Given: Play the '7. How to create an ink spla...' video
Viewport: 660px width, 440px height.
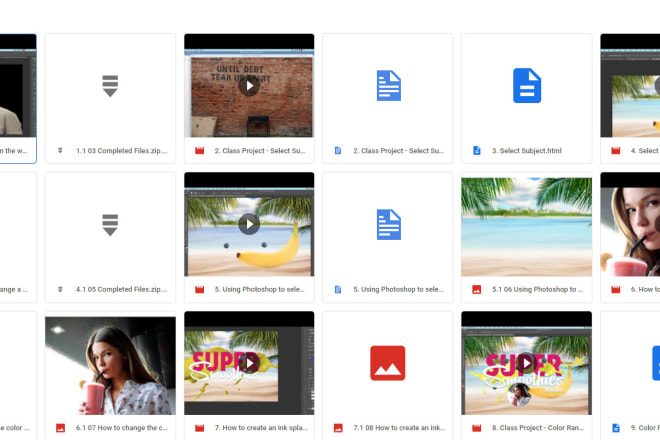Looking at the screenshot, I should pos(249,363).
